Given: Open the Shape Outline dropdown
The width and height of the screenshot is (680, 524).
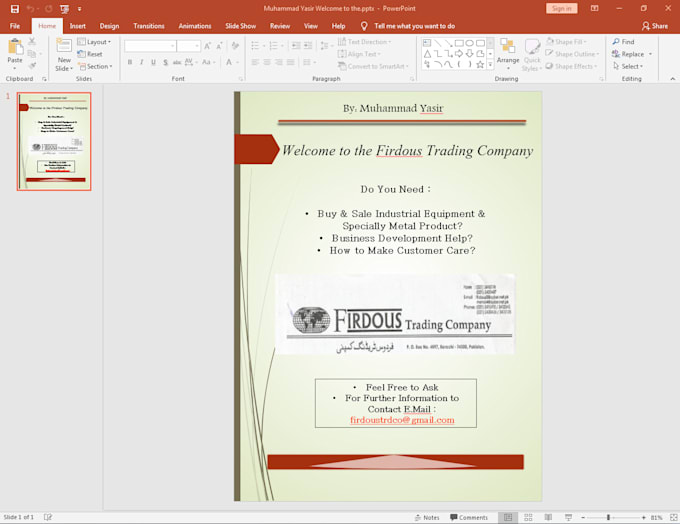Looking at the screenshot, I should coord(572,54).
